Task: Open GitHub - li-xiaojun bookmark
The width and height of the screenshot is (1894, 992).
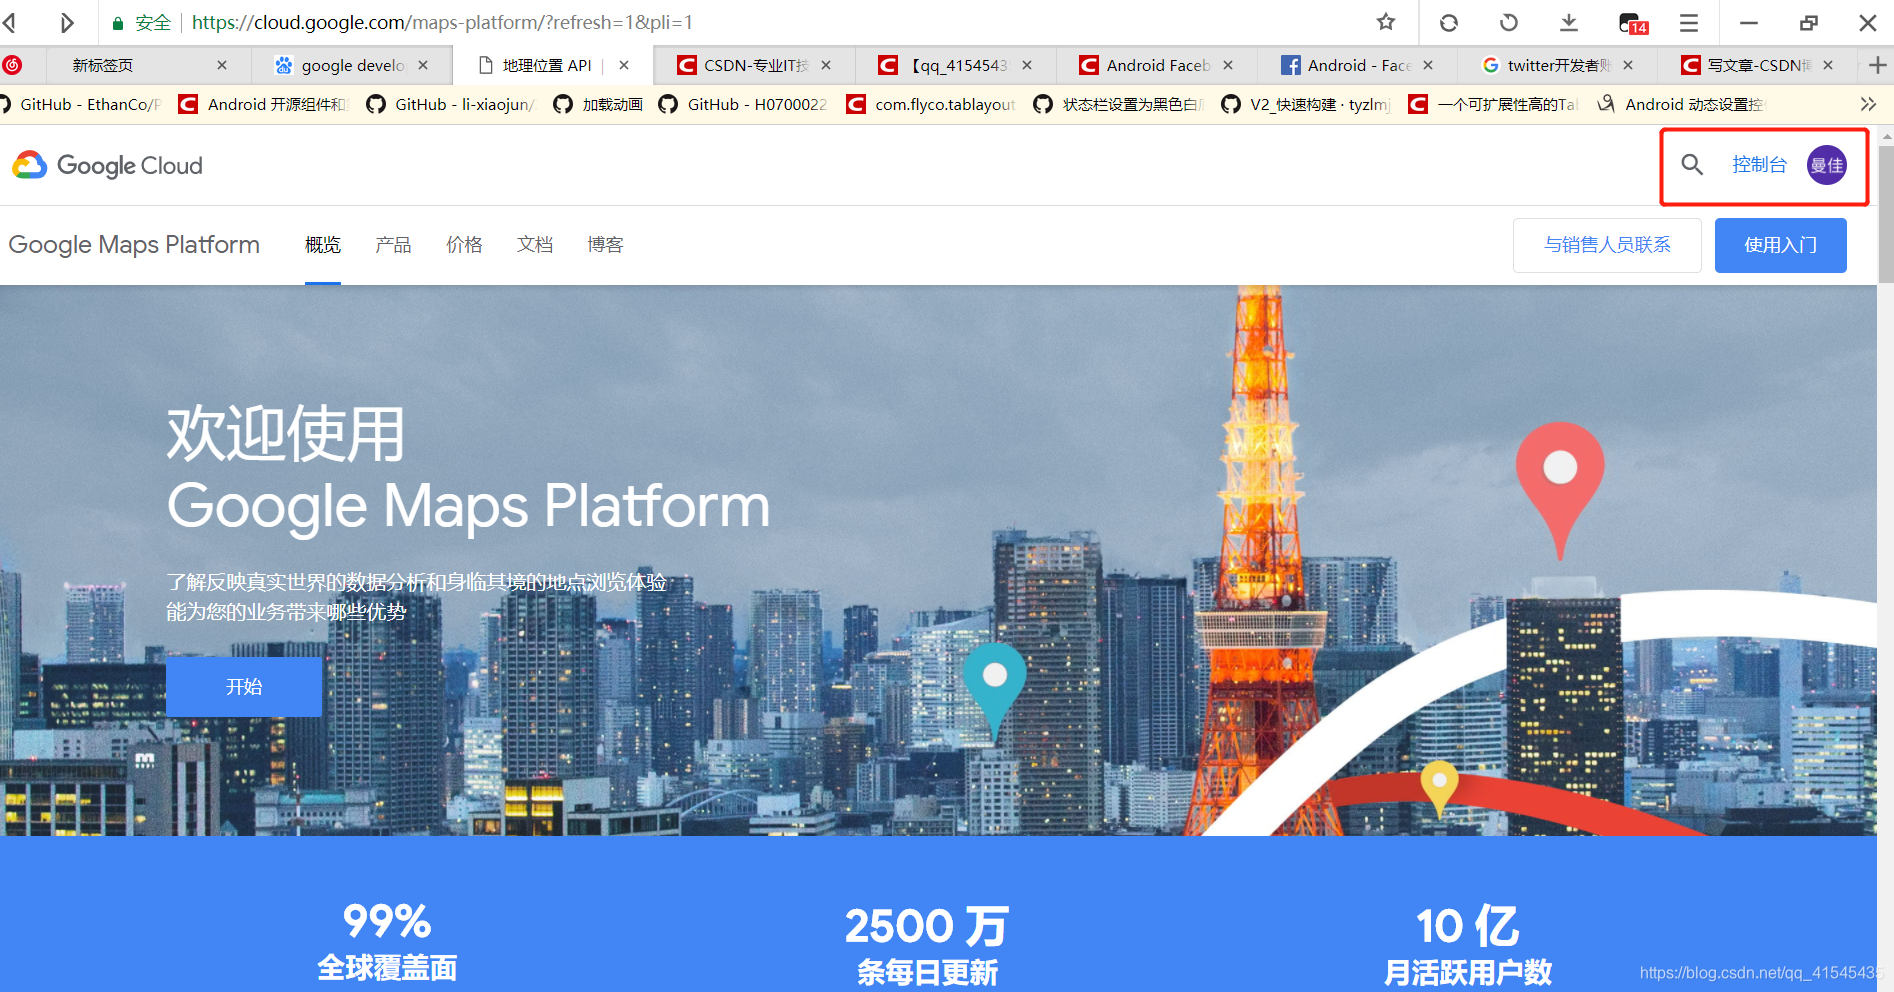Action: pos(450,104)
